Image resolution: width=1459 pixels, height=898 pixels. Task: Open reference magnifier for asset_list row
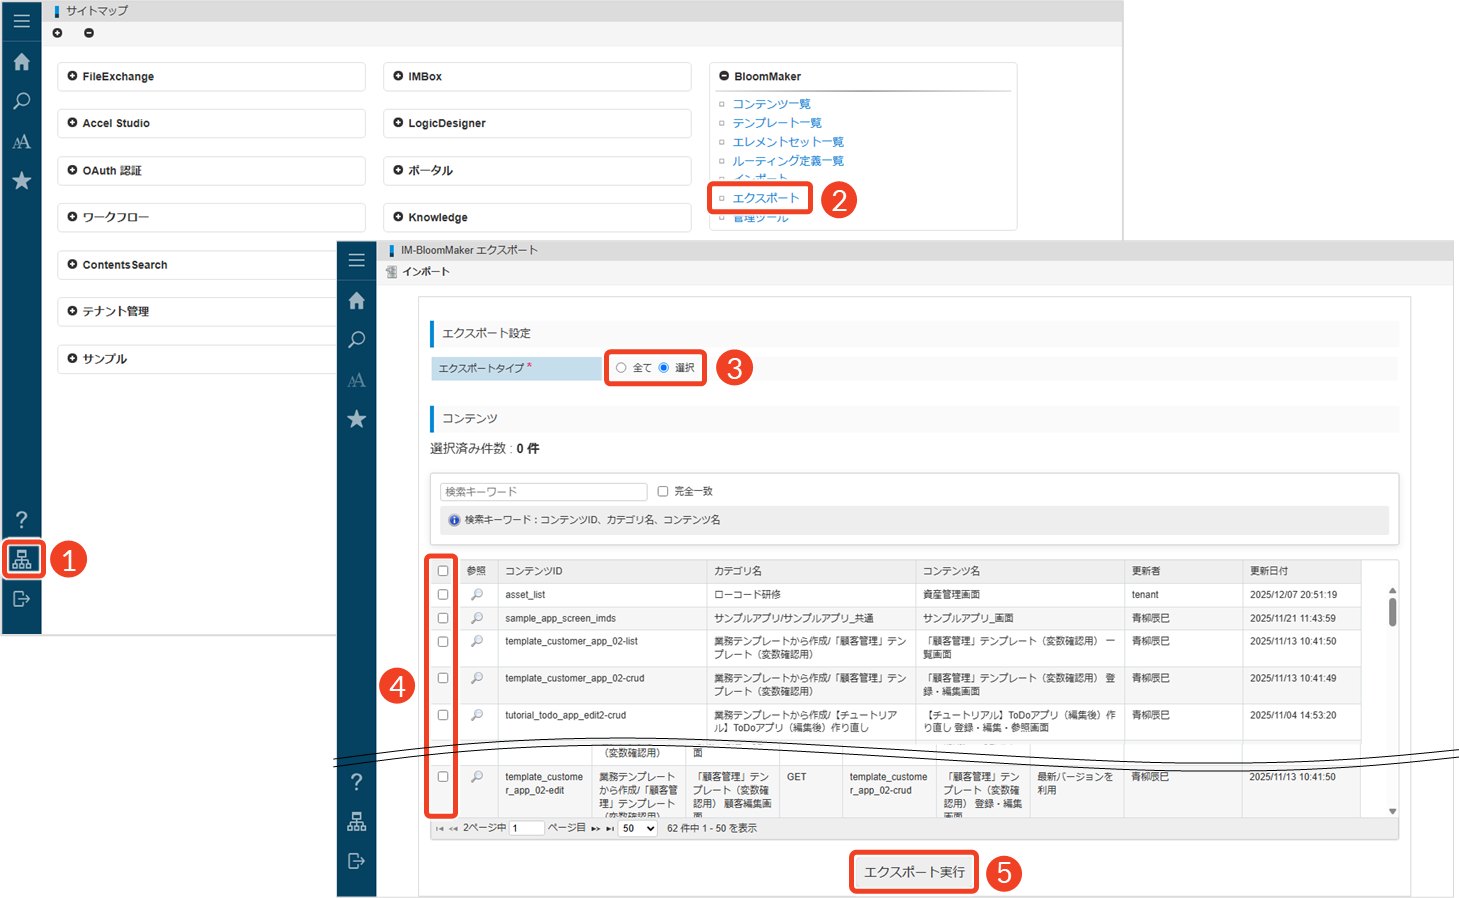coord(477,594)
